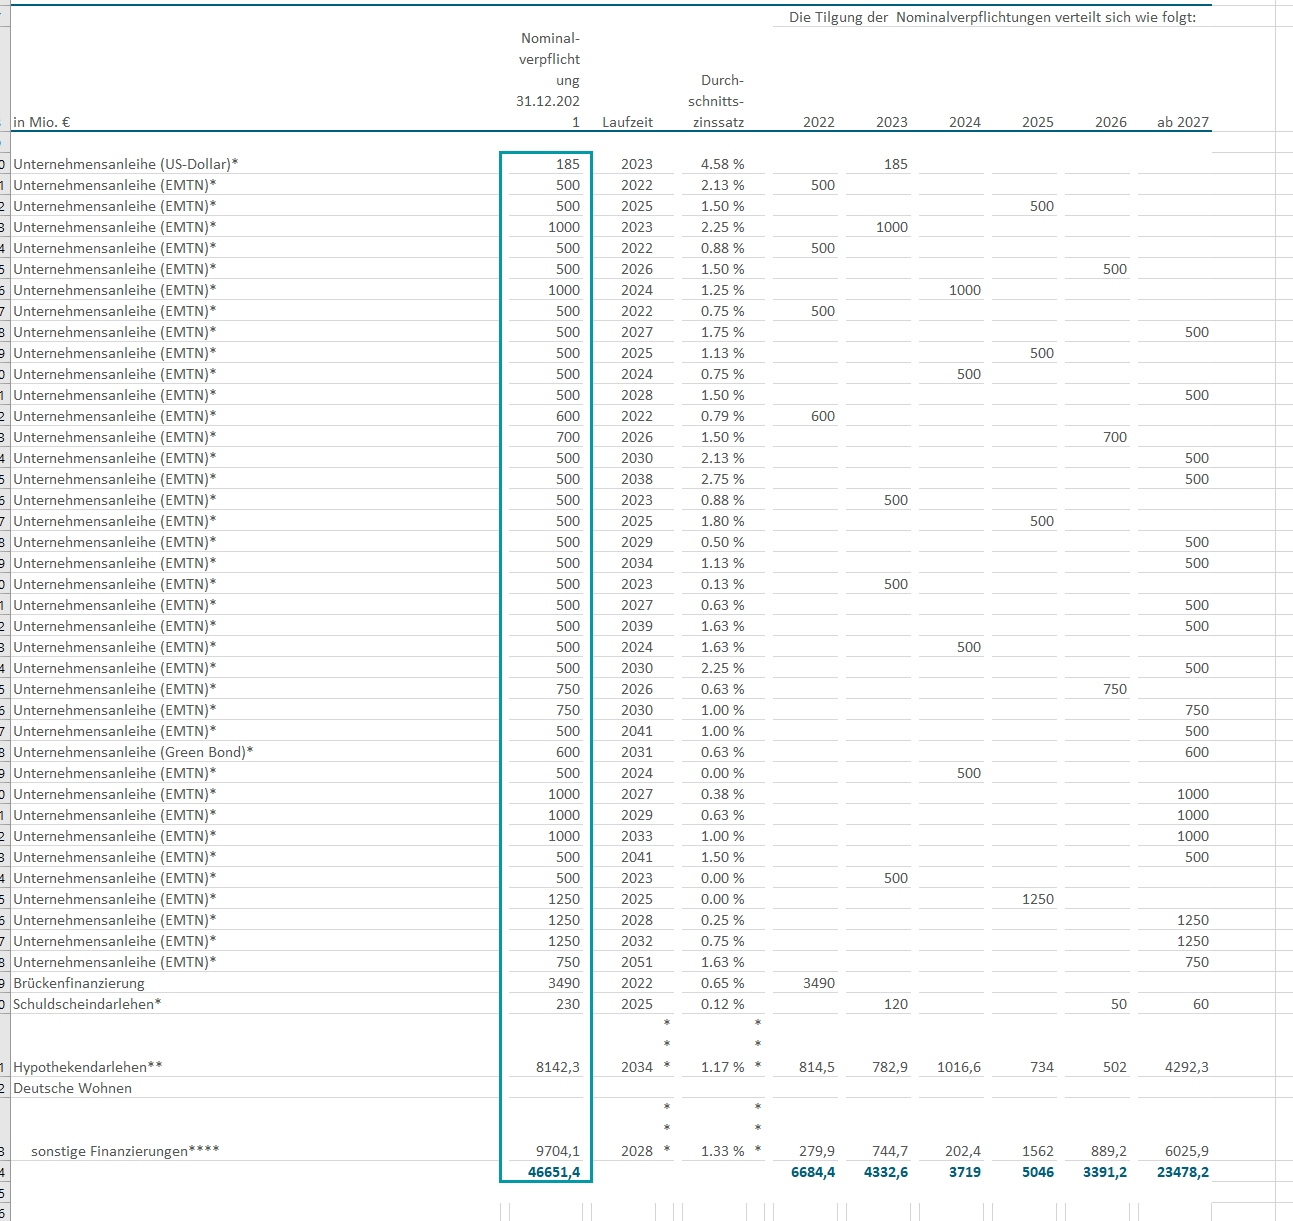
Task: Click the Laufzeit value 2038
Action: pyautogui.click(x=637, y=479)
